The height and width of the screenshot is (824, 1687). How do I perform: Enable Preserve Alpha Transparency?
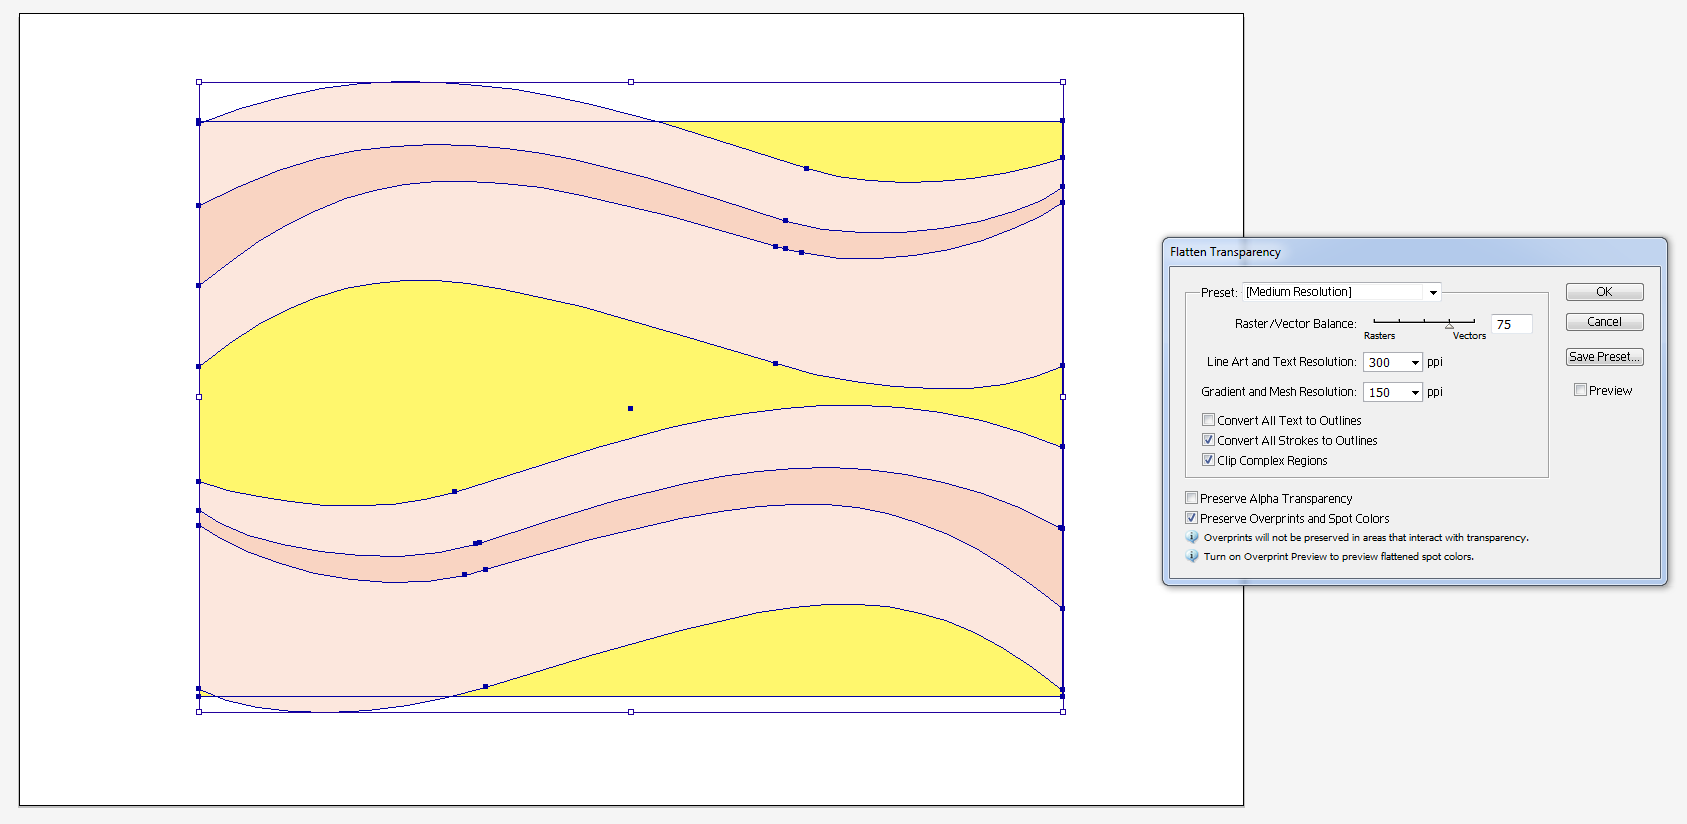point(1191,498)
